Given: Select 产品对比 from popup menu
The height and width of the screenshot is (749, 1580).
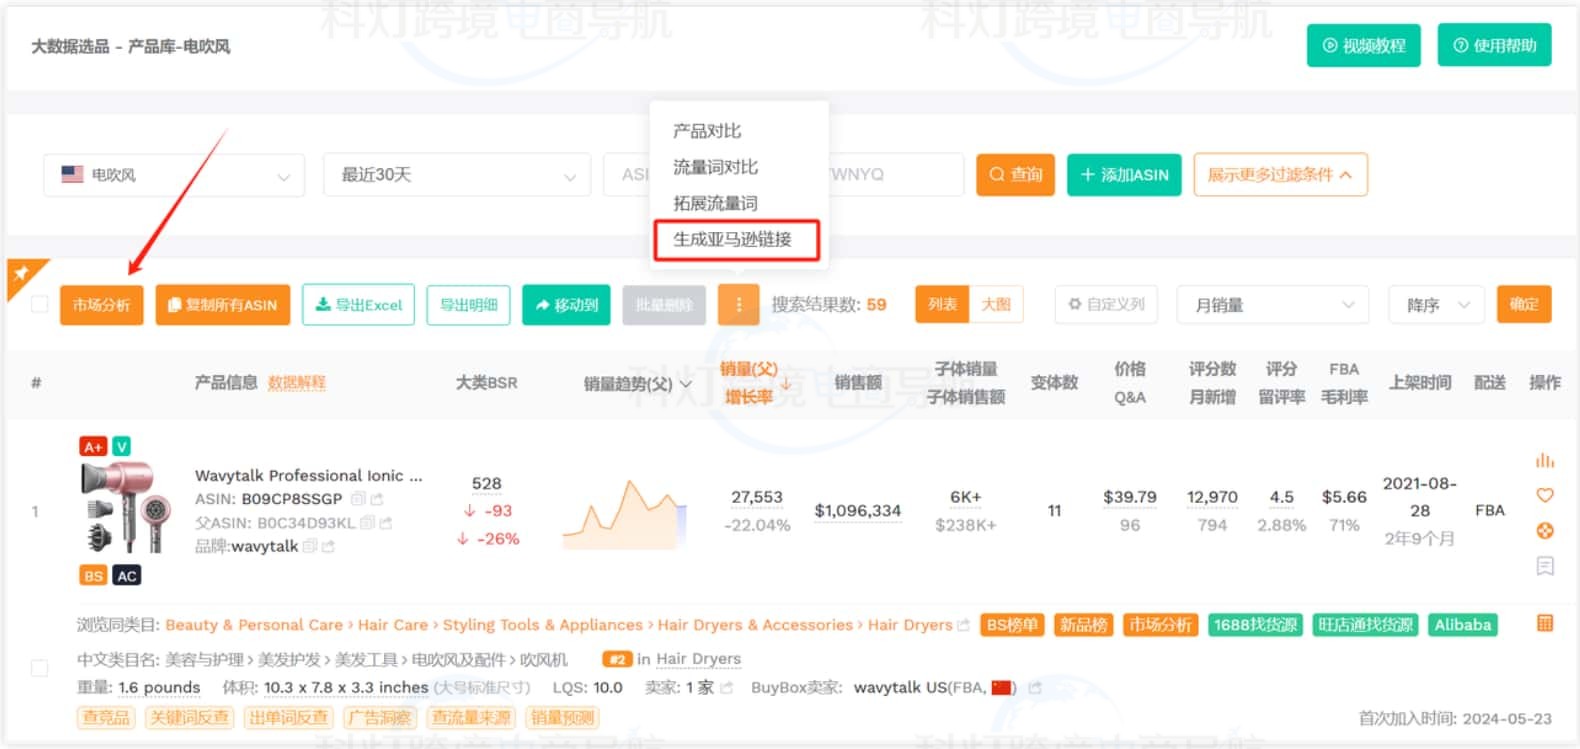Looking at the screenshot, I should 707,131.
